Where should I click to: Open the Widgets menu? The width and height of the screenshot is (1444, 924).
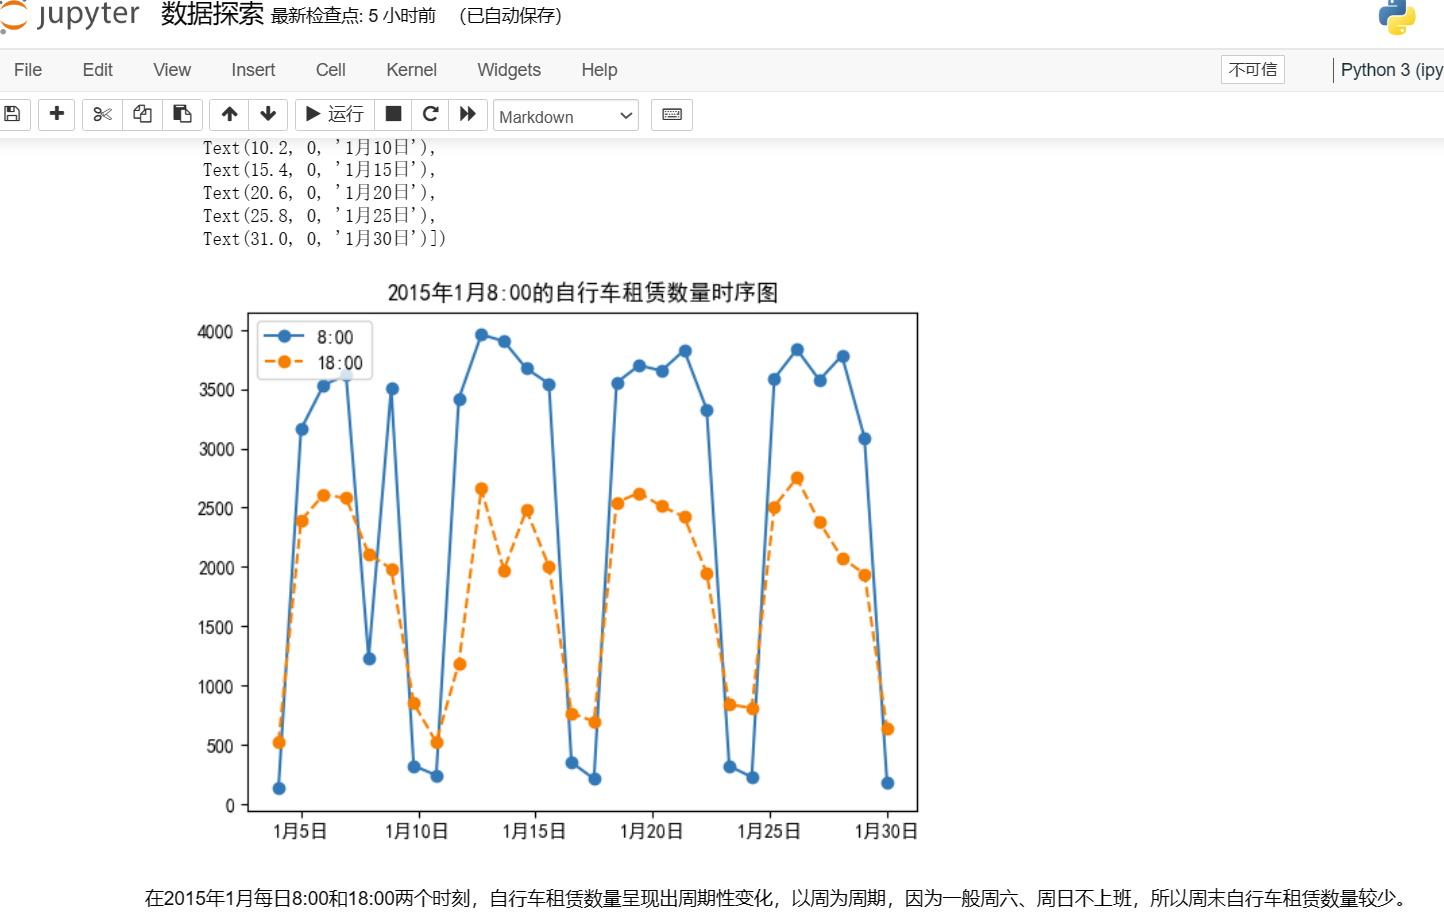(x=509, y=70)
